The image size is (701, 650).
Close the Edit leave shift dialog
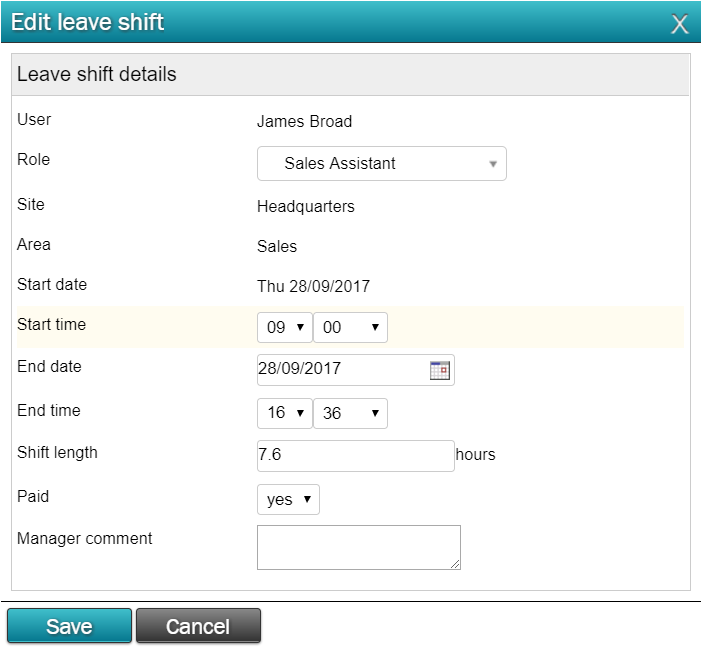[680, 24]
